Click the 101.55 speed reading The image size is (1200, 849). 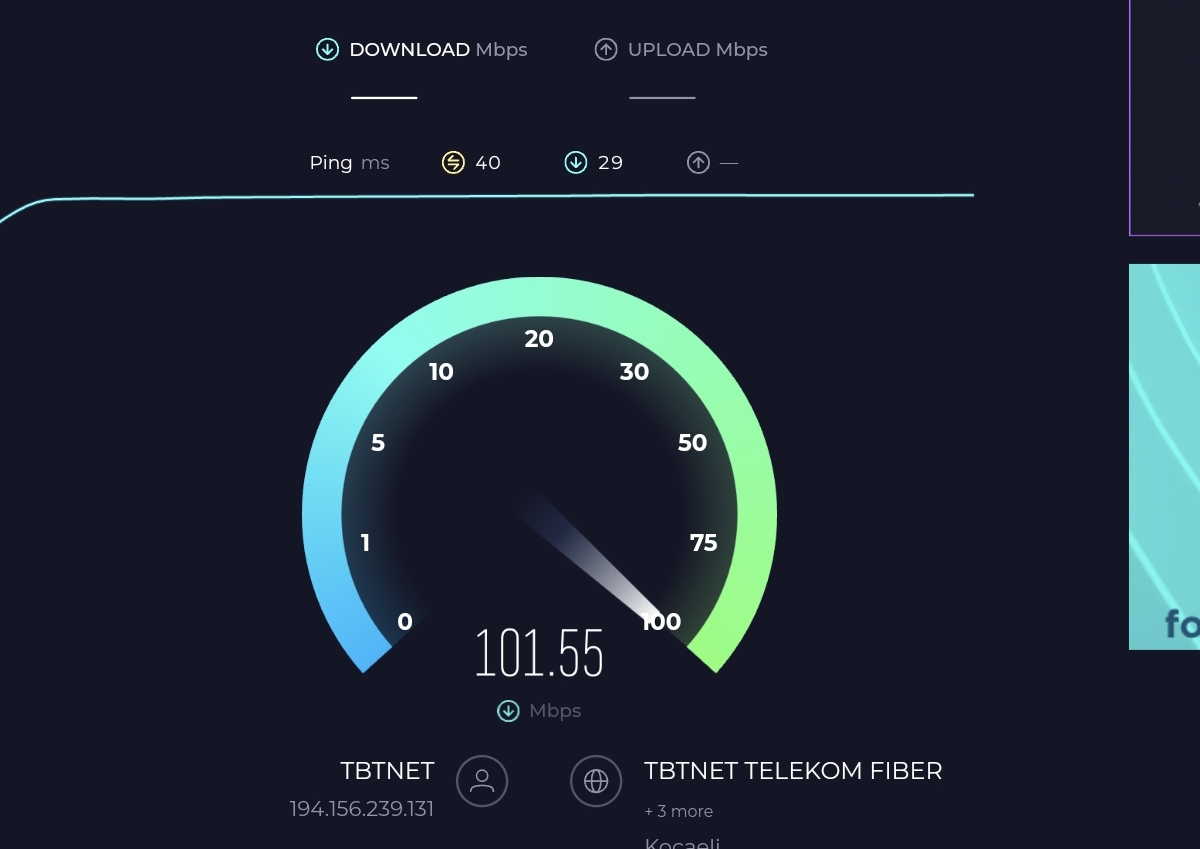pyautogui.click(x=539, y=653)
